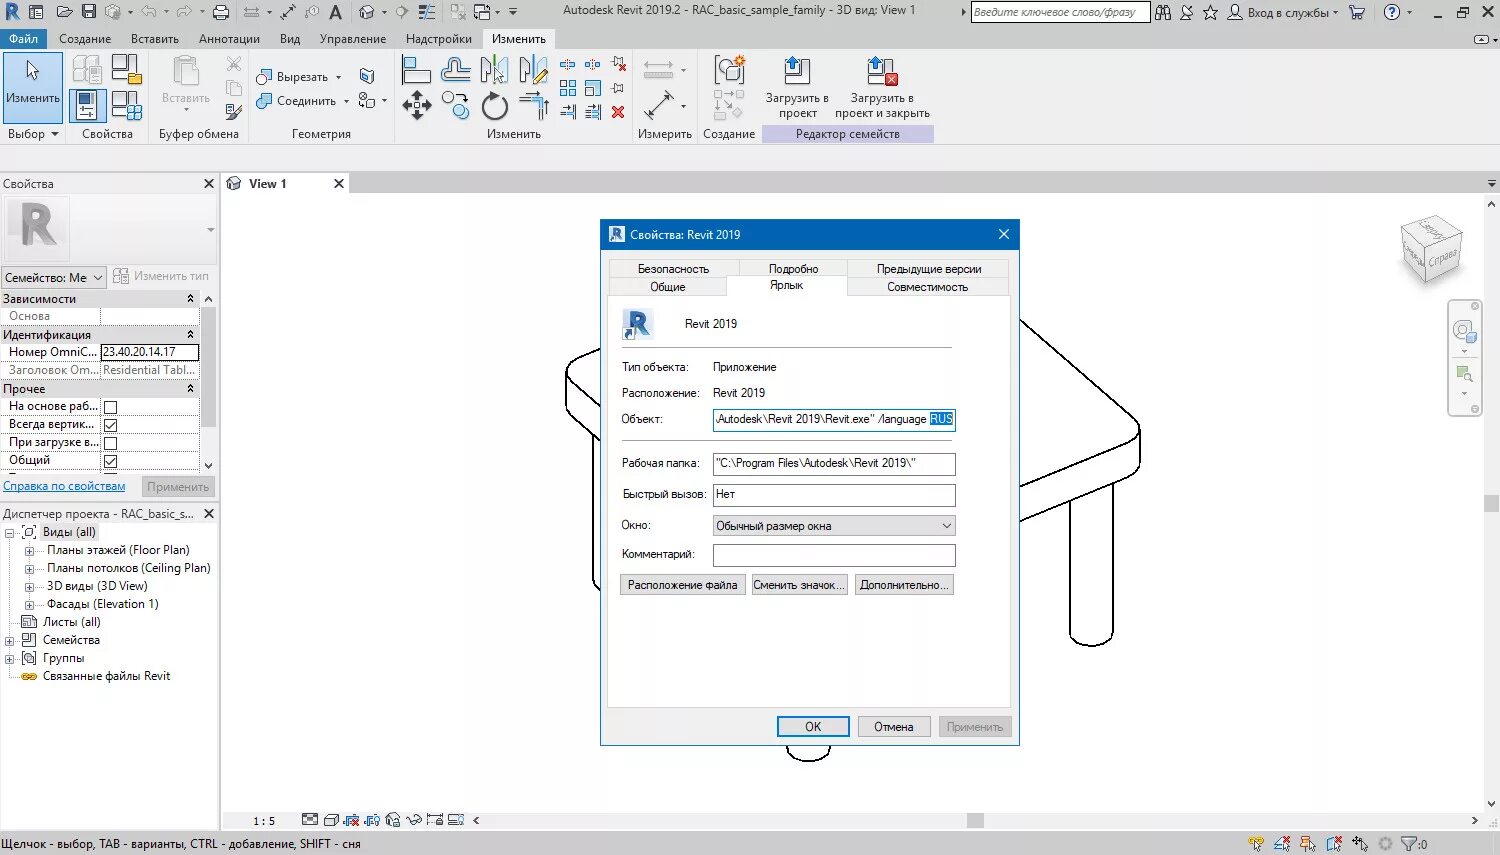1500x855 pixels.
Task: Open the Безопасность tab in dialog
Action: click(673, 269)
